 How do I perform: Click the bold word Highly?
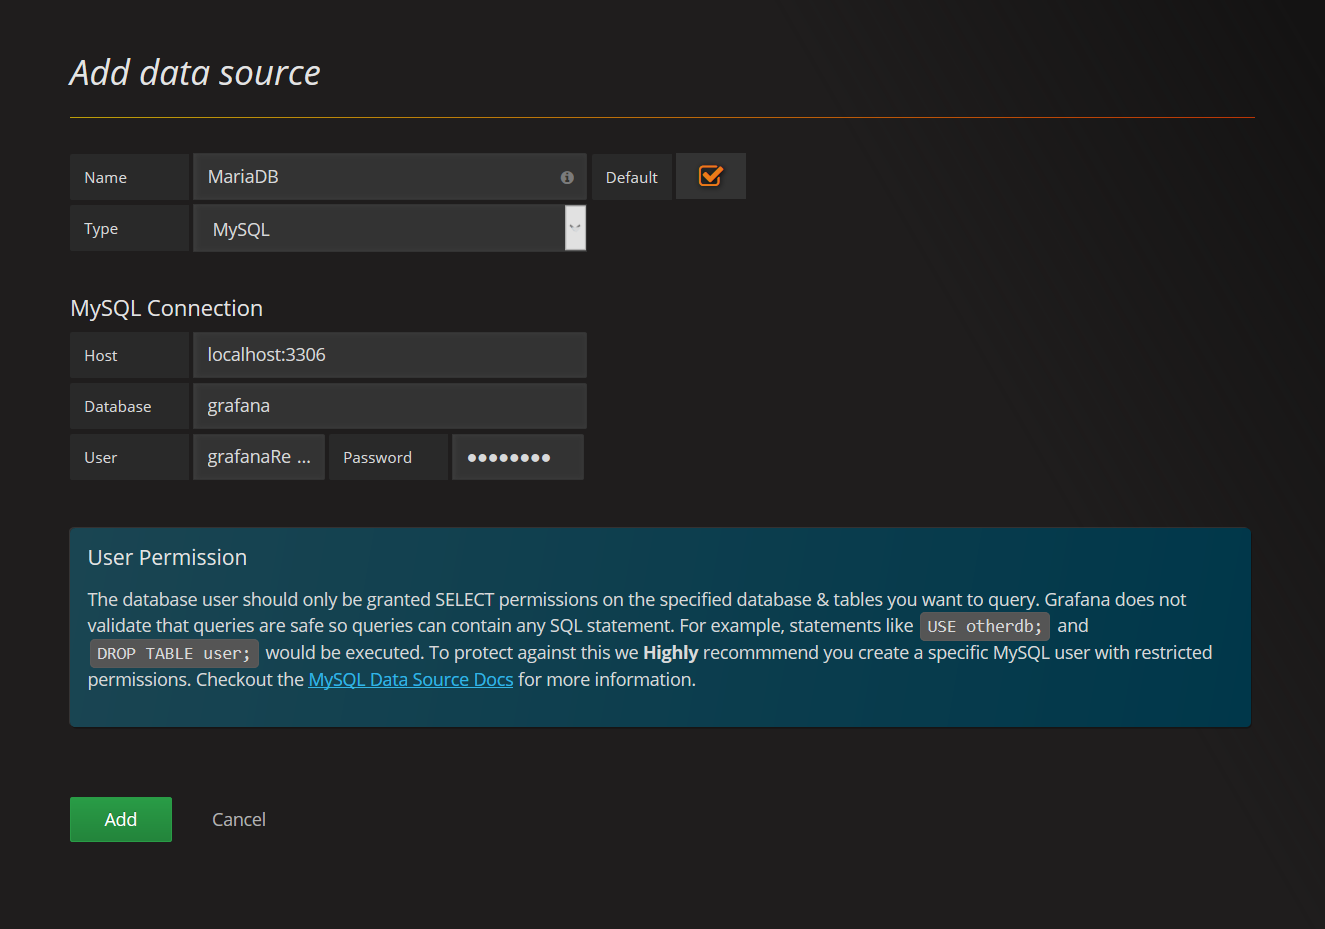(x=671, y=653)
